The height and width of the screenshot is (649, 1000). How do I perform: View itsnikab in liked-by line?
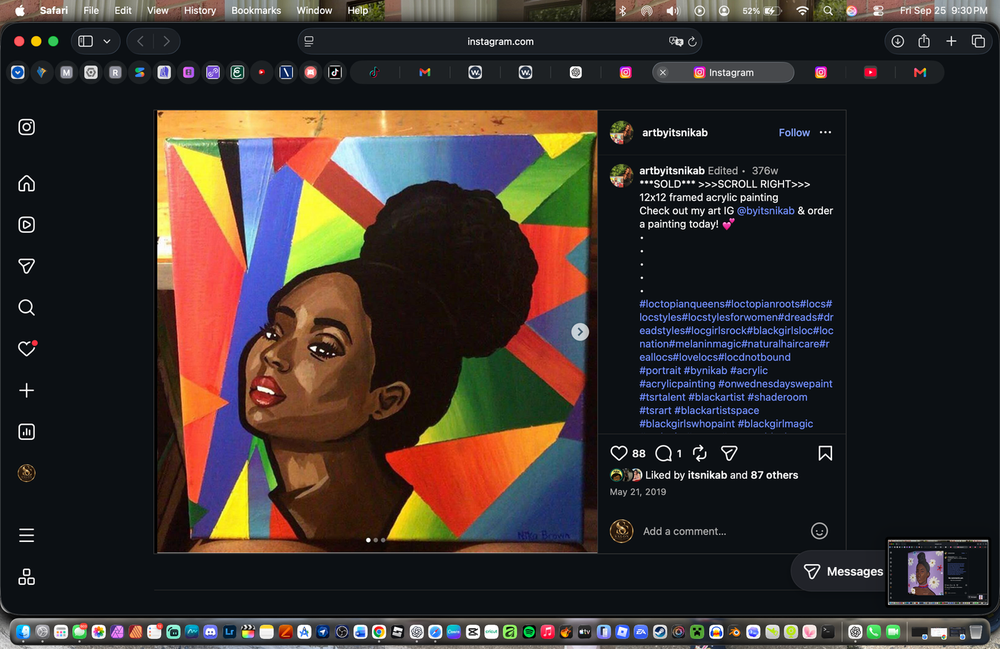pos(707,475)
